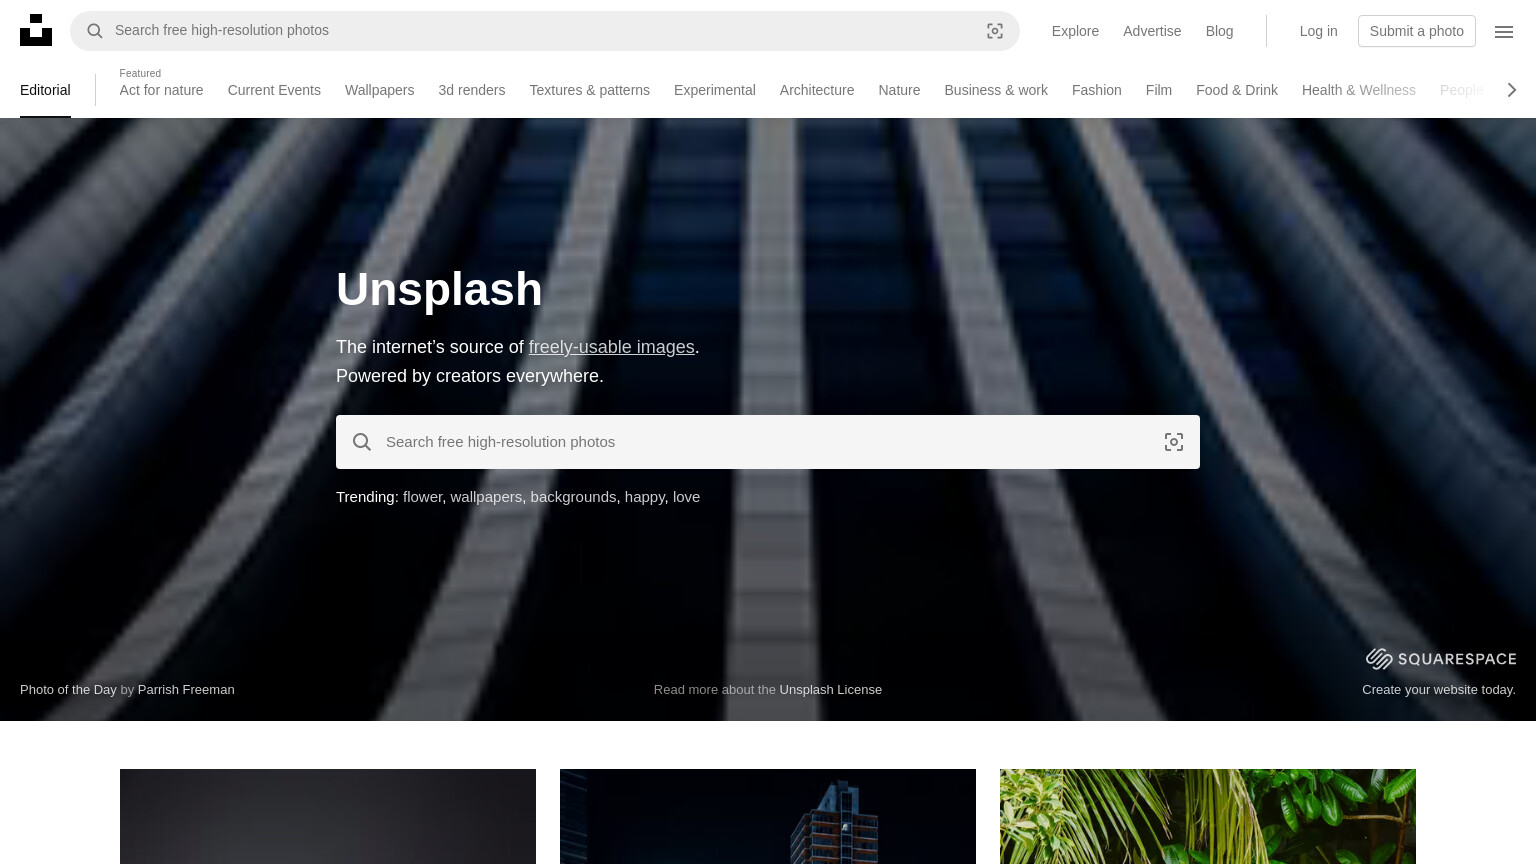Click Log in

coord(1318,31)
